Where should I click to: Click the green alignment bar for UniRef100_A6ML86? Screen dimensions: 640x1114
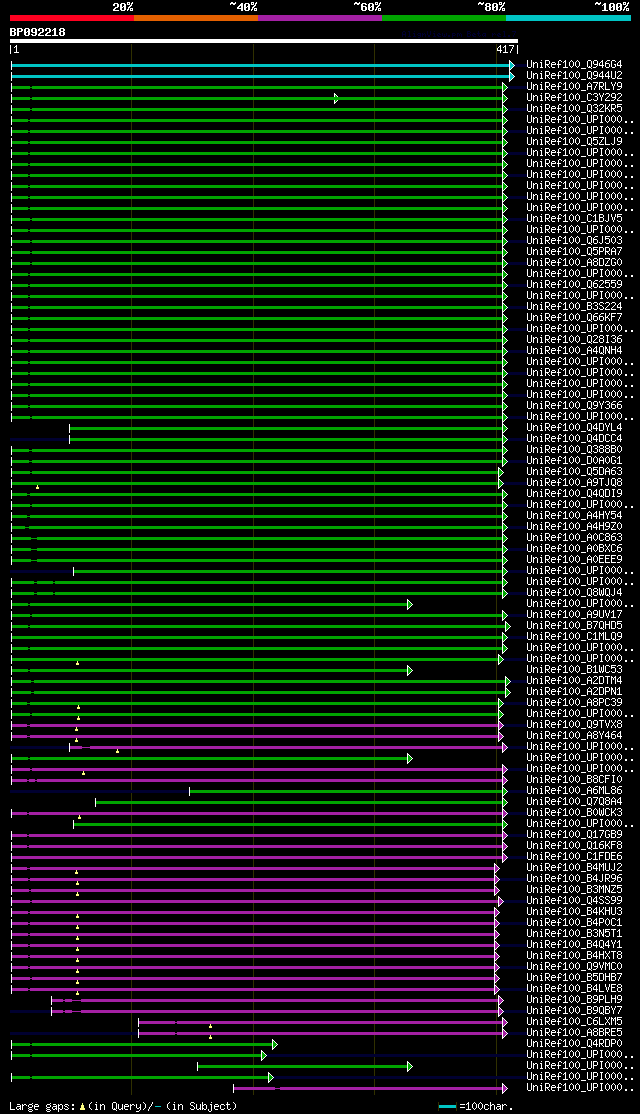348,791
